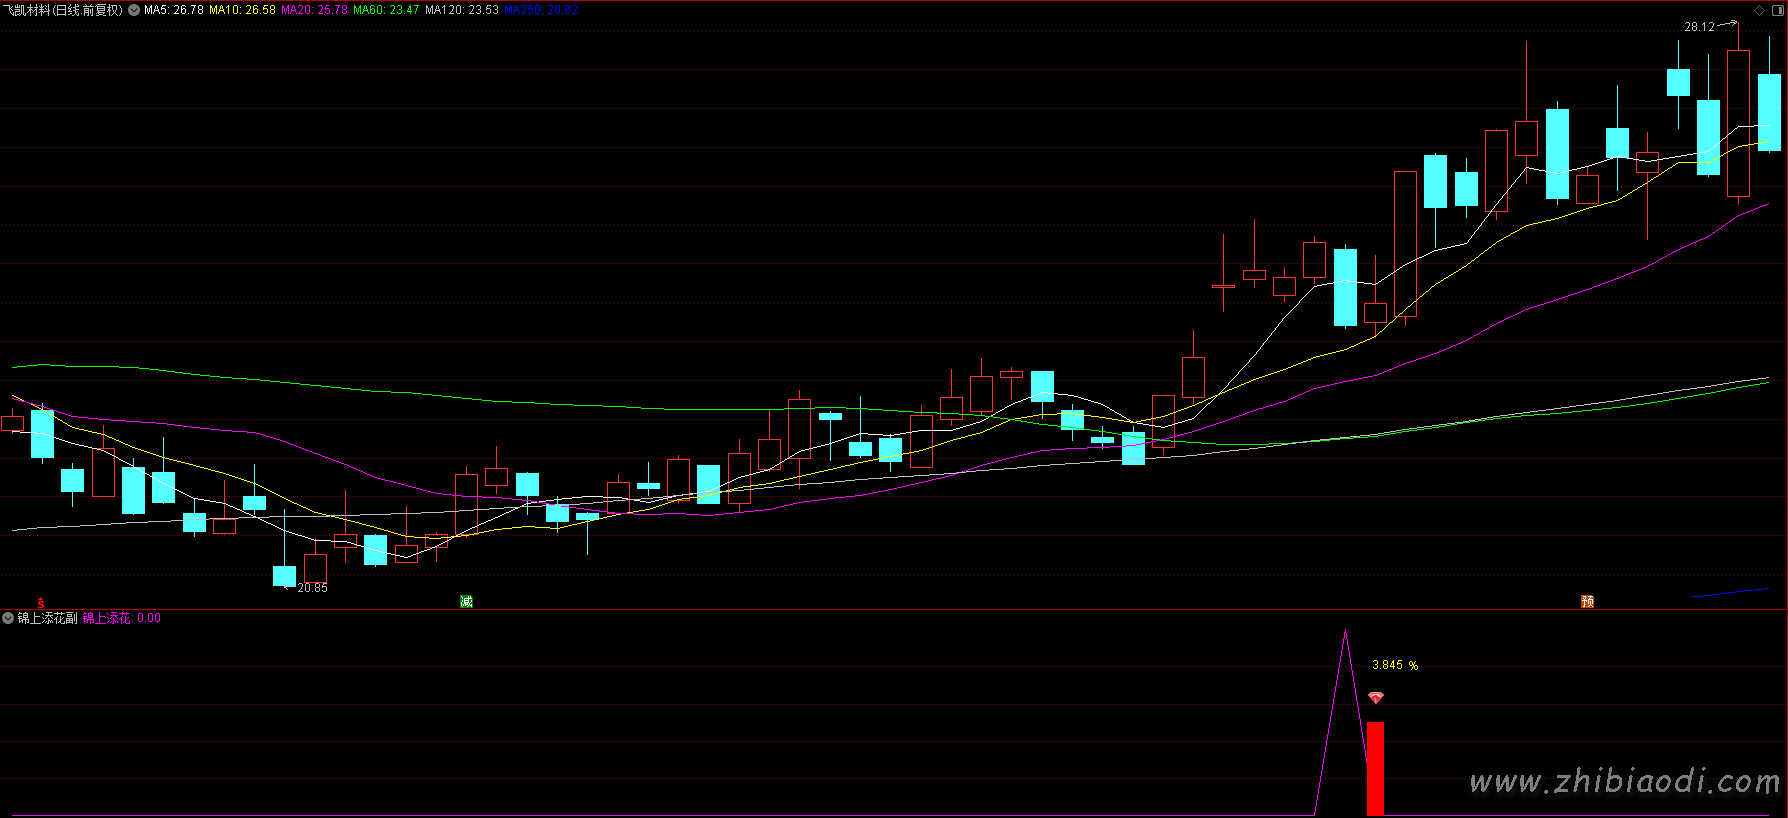
Task: Click the green MA60 label
Action: [x=386, y=10]
